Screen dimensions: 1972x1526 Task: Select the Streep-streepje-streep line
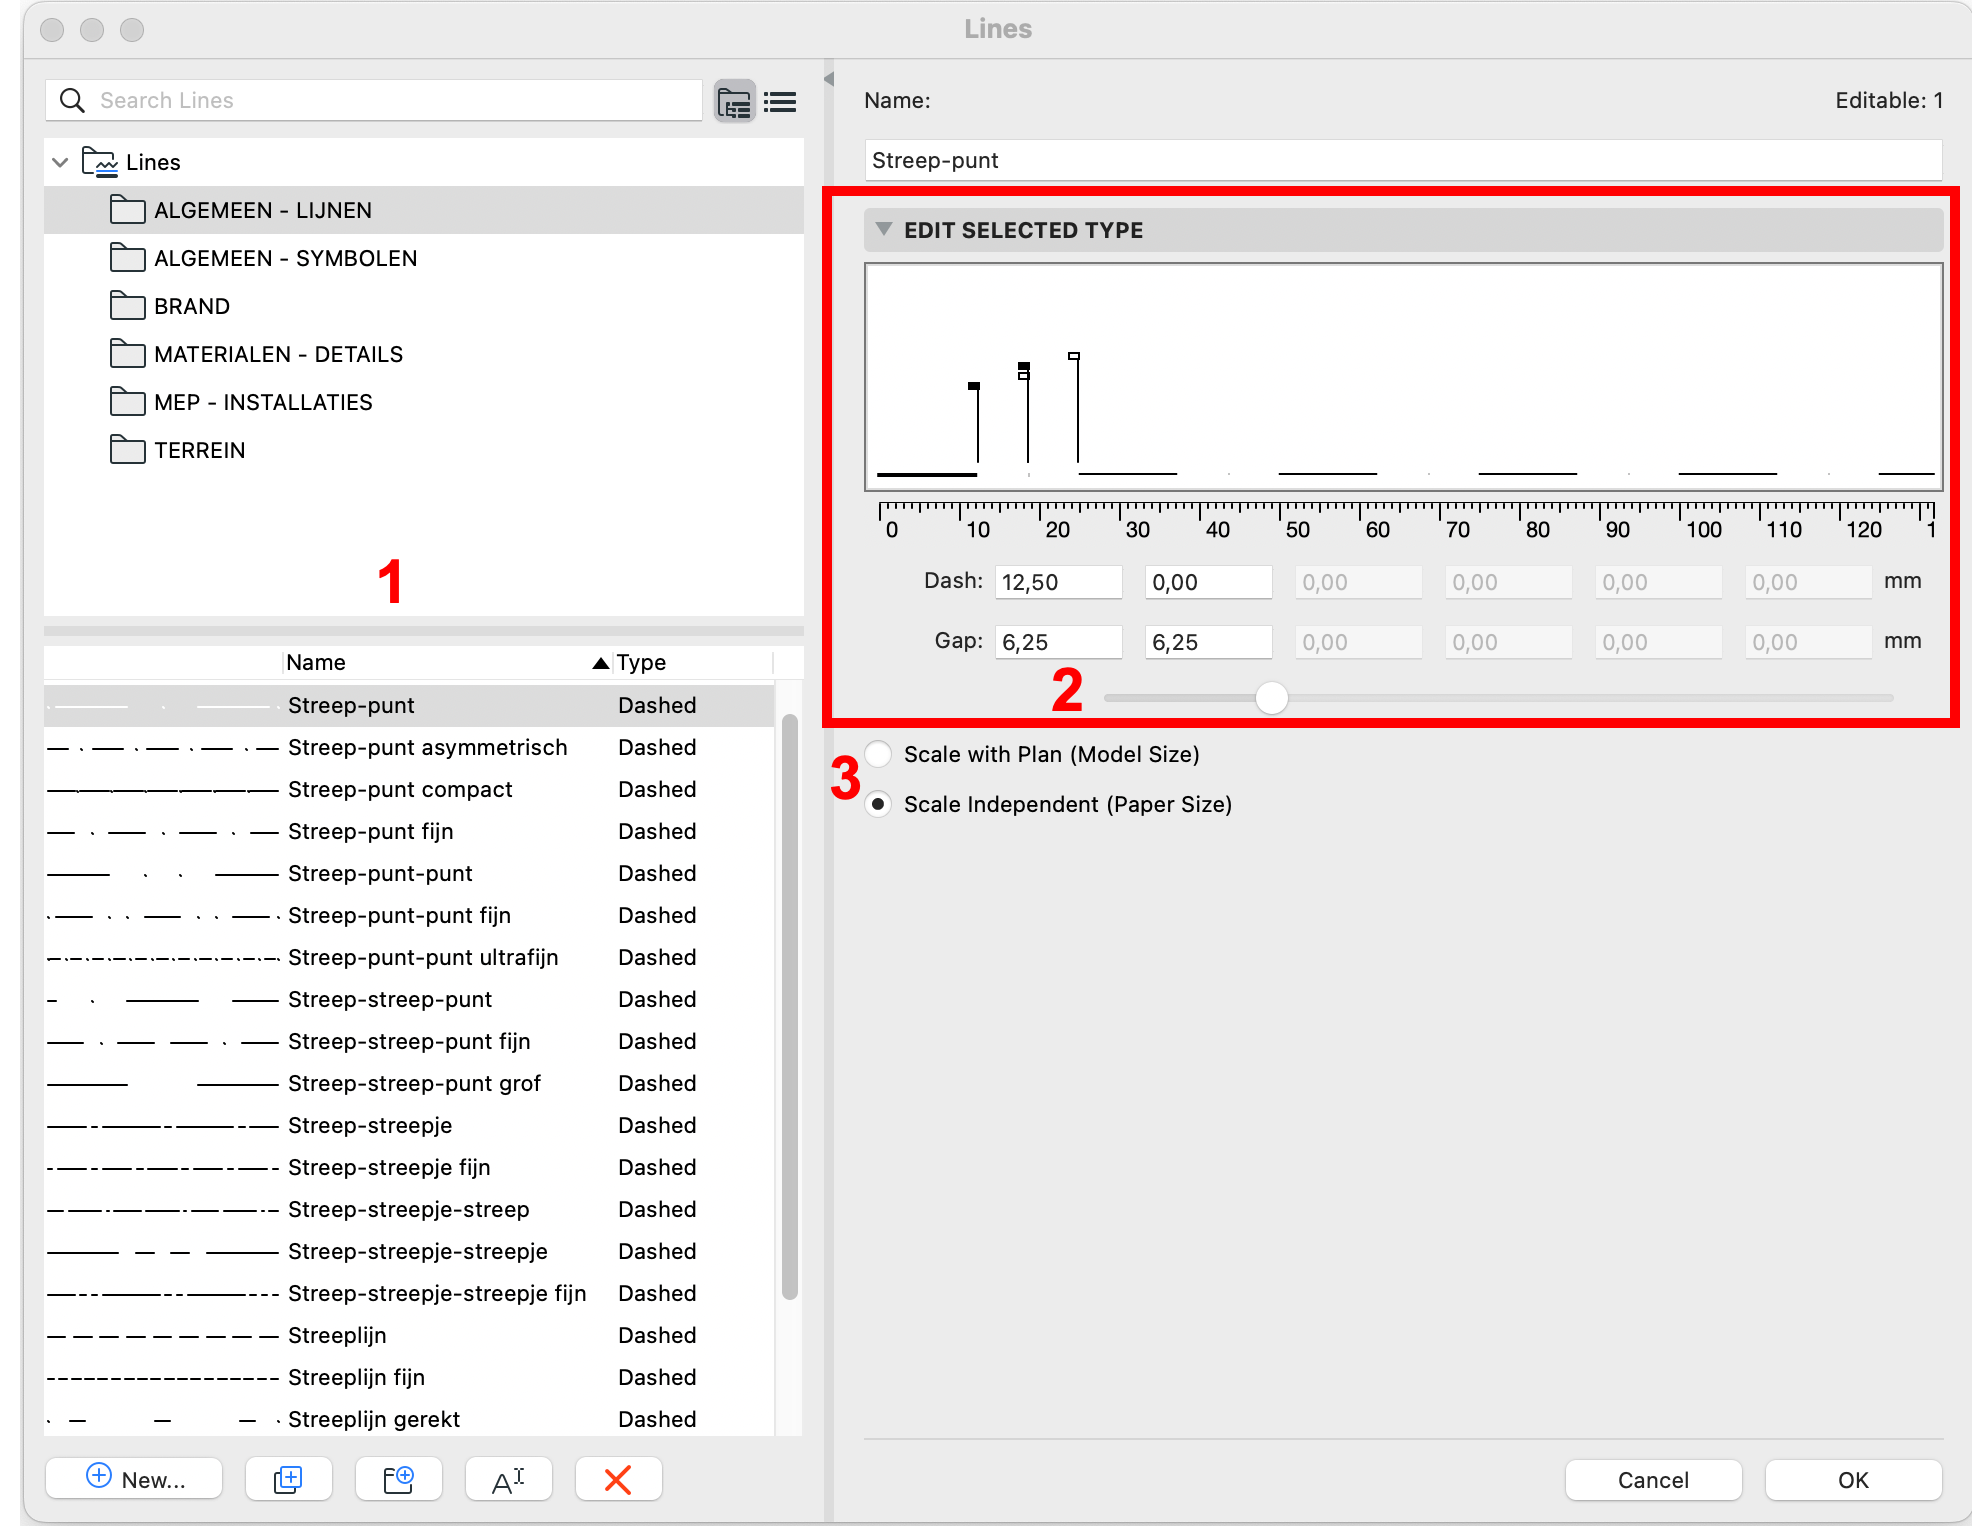coord(409,1209)
